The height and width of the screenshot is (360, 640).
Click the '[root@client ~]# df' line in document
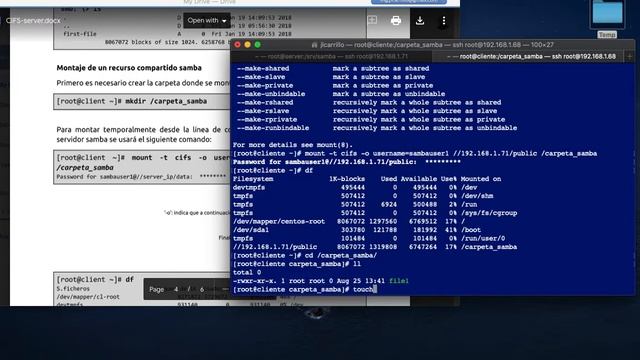95,280
